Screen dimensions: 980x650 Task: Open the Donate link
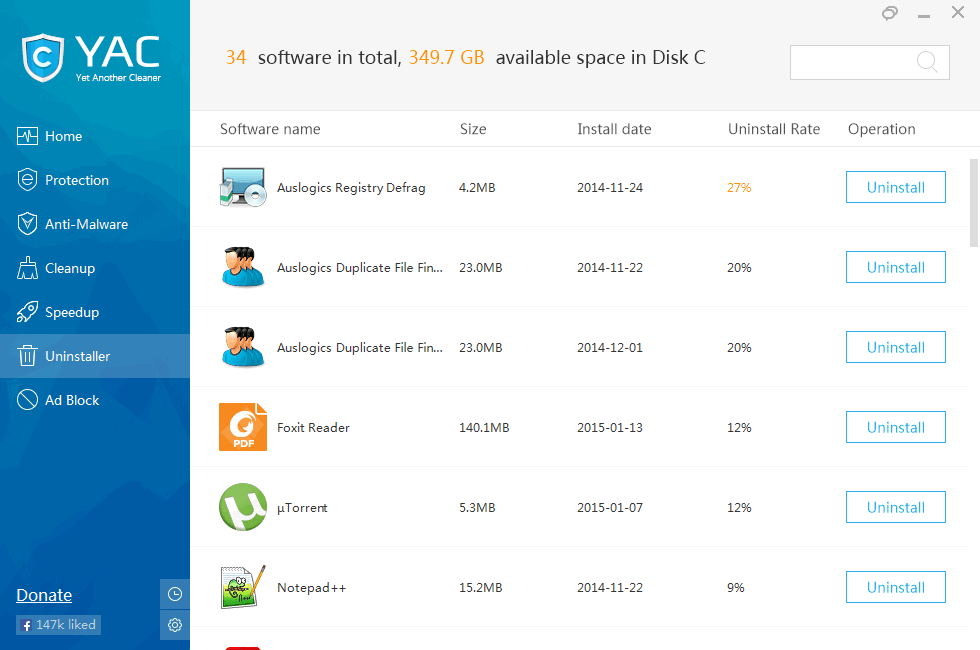coord(44,595)
